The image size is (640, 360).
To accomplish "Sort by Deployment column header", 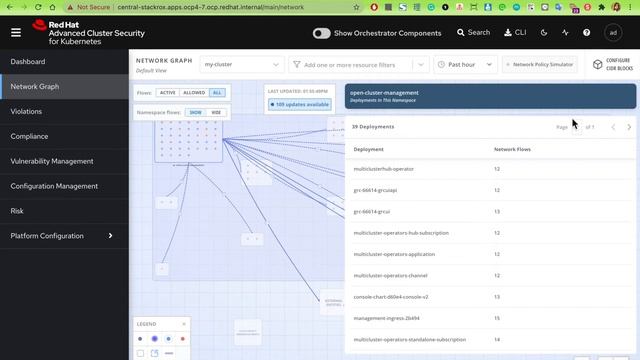I will pyautogui.click(x=369, y=149).
